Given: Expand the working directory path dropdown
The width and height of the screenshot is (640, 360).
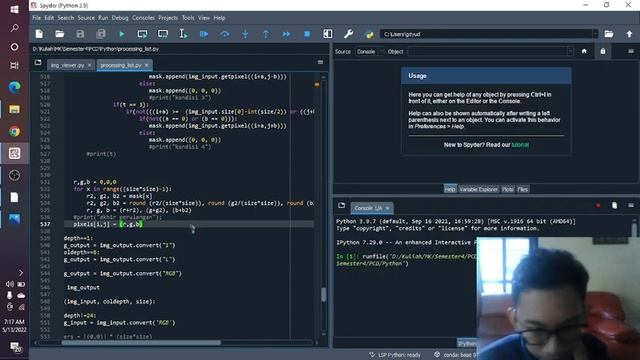Looking at the screenshot, I should point(595,34).
